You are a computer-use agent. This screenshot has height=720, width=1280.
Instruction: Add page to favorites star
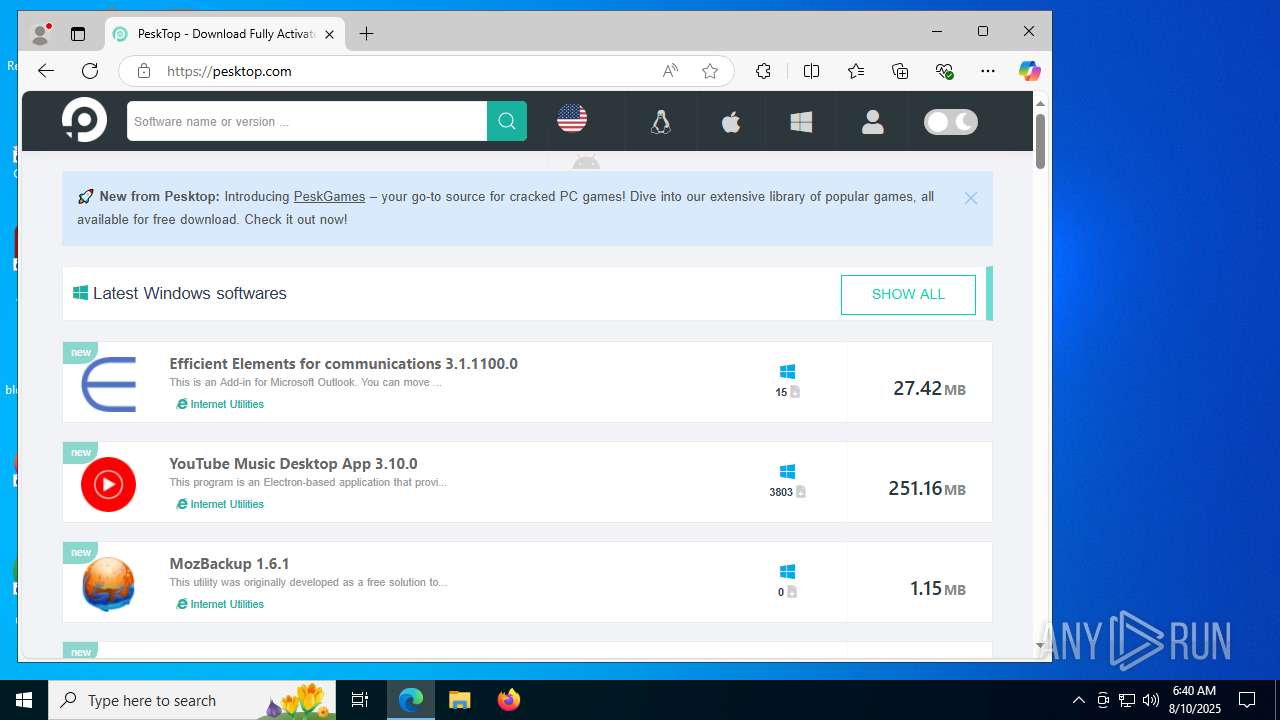point(710,71)
